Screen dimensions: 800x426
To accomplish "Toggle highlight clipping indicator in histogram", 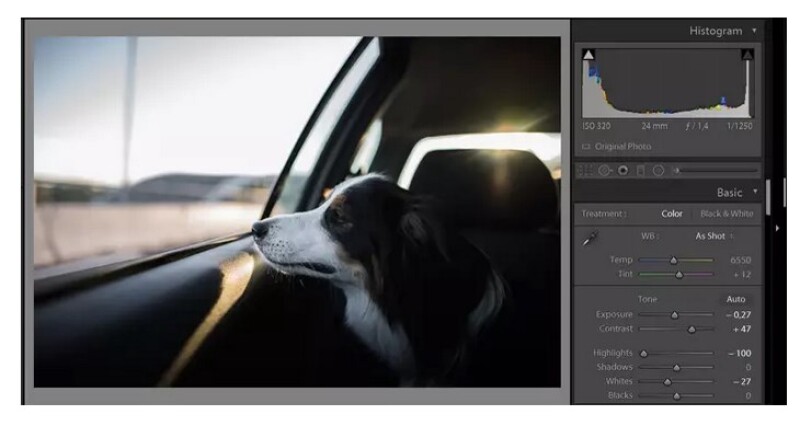I will point(747,54).
